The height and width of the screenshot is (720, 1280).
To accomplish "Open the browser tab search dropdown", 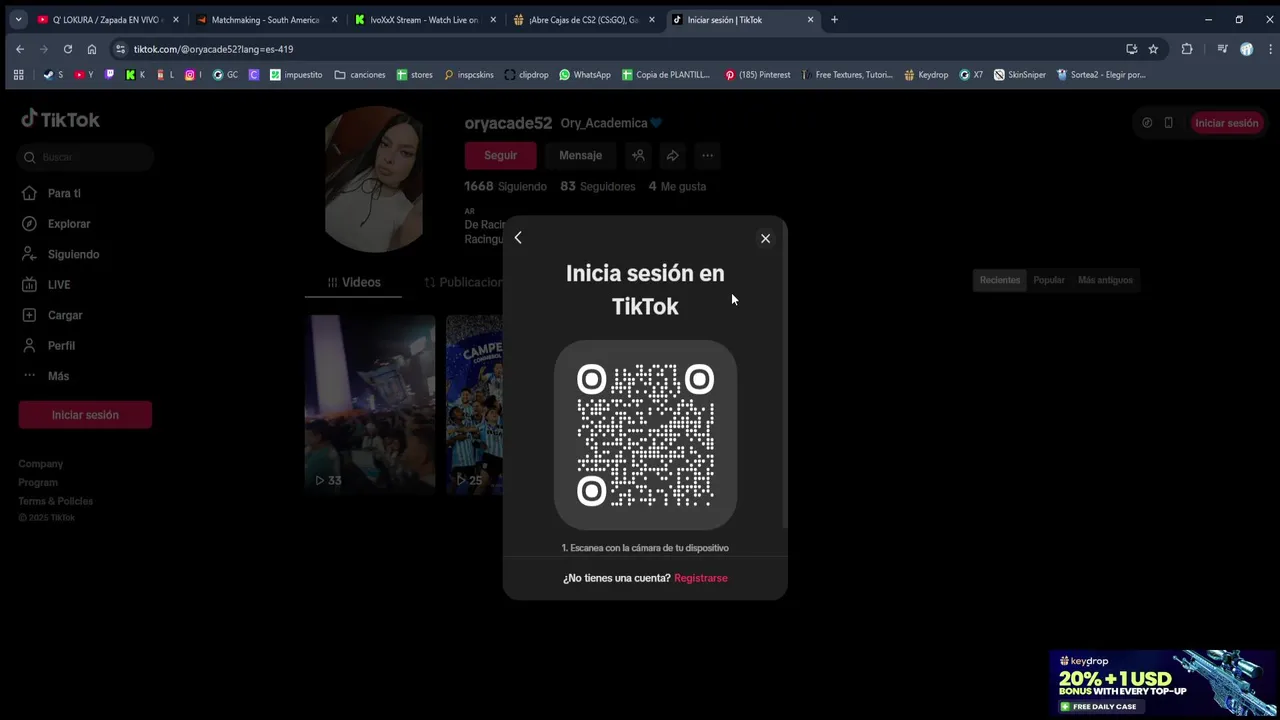I will (18, 19).
